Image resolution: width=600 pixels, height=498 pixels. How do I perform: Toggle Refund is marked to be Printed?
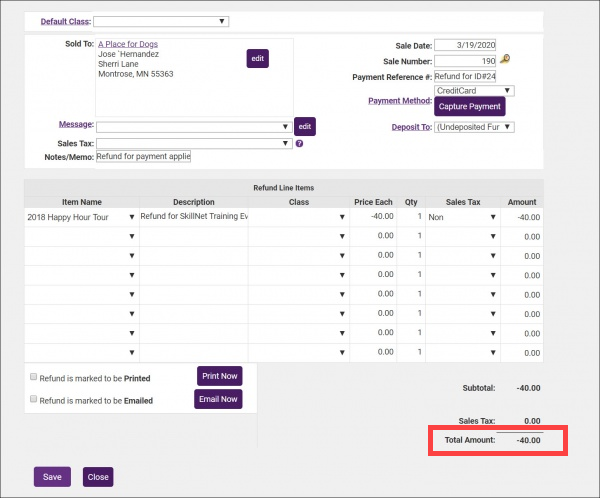coord(33,378)
